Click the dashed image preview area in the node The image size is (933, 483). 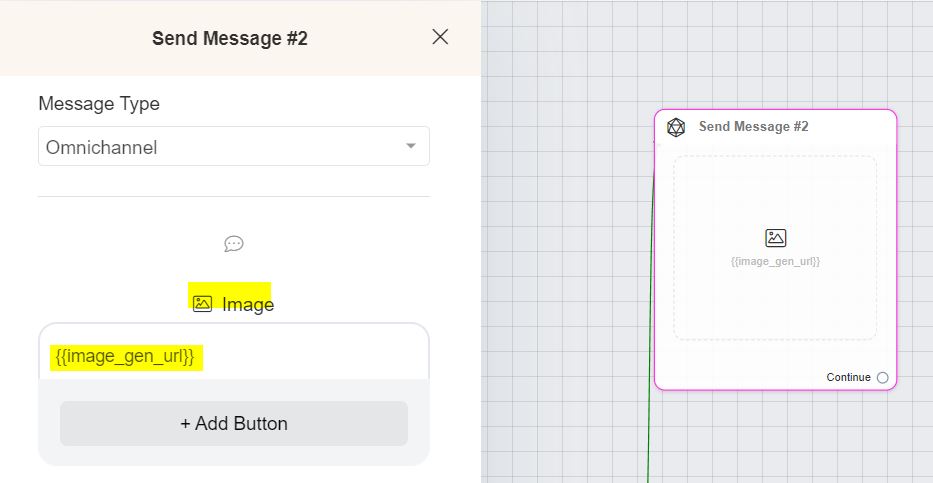[x=775, y=248]
